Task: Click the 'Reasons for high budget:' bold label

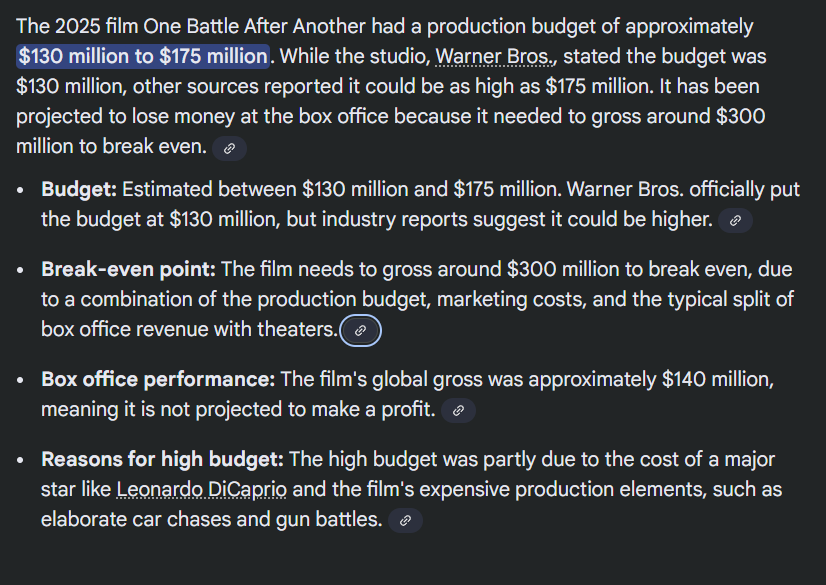Action: (x=162, y=459)
